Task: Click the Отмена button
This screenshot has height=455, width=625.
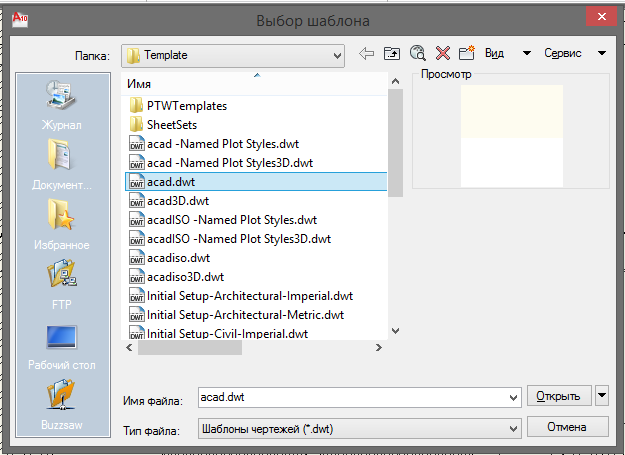Action: tap(568, 427)
